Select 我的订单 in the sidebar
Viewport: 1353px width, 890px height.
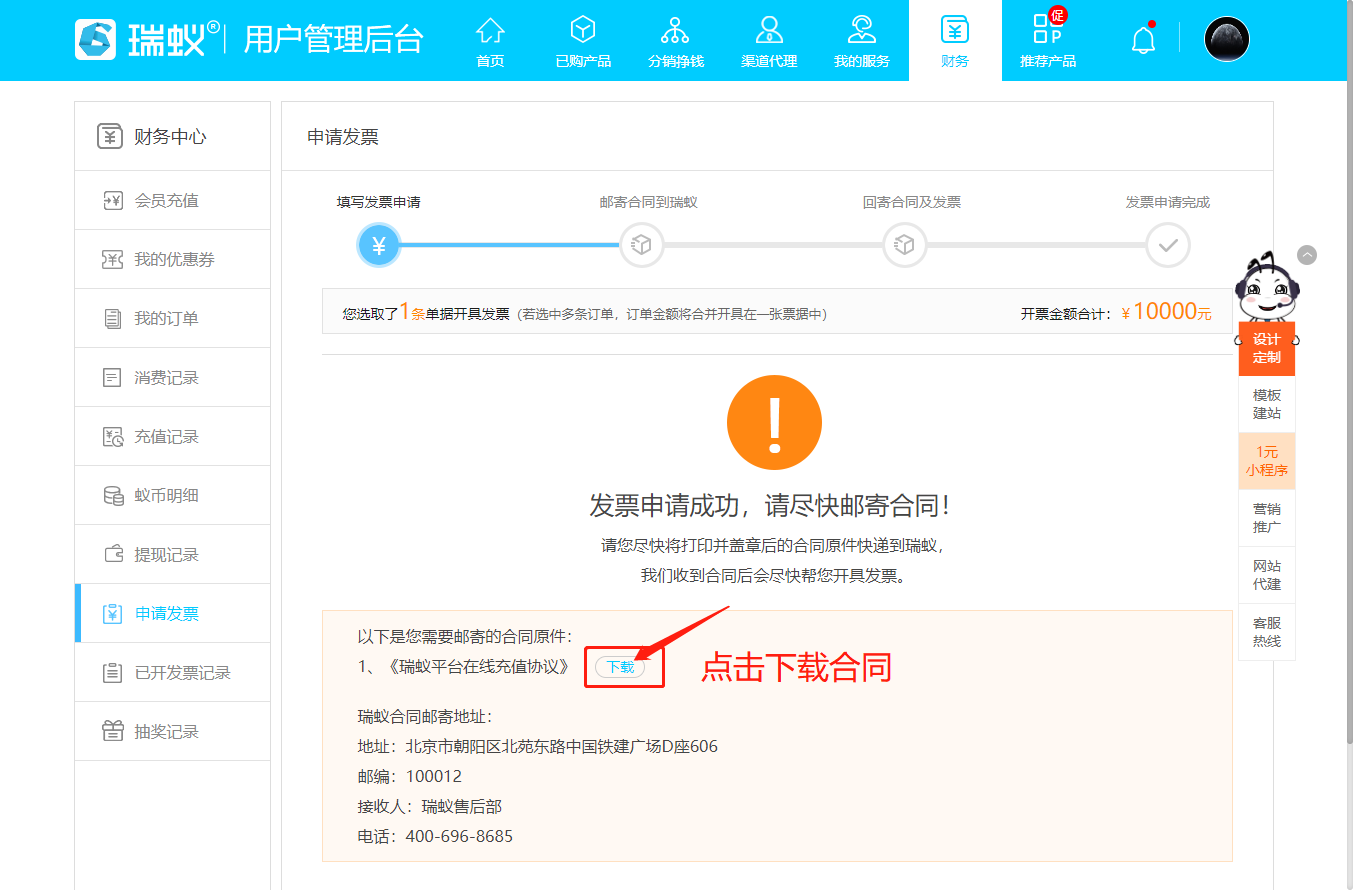coord(173,318)
